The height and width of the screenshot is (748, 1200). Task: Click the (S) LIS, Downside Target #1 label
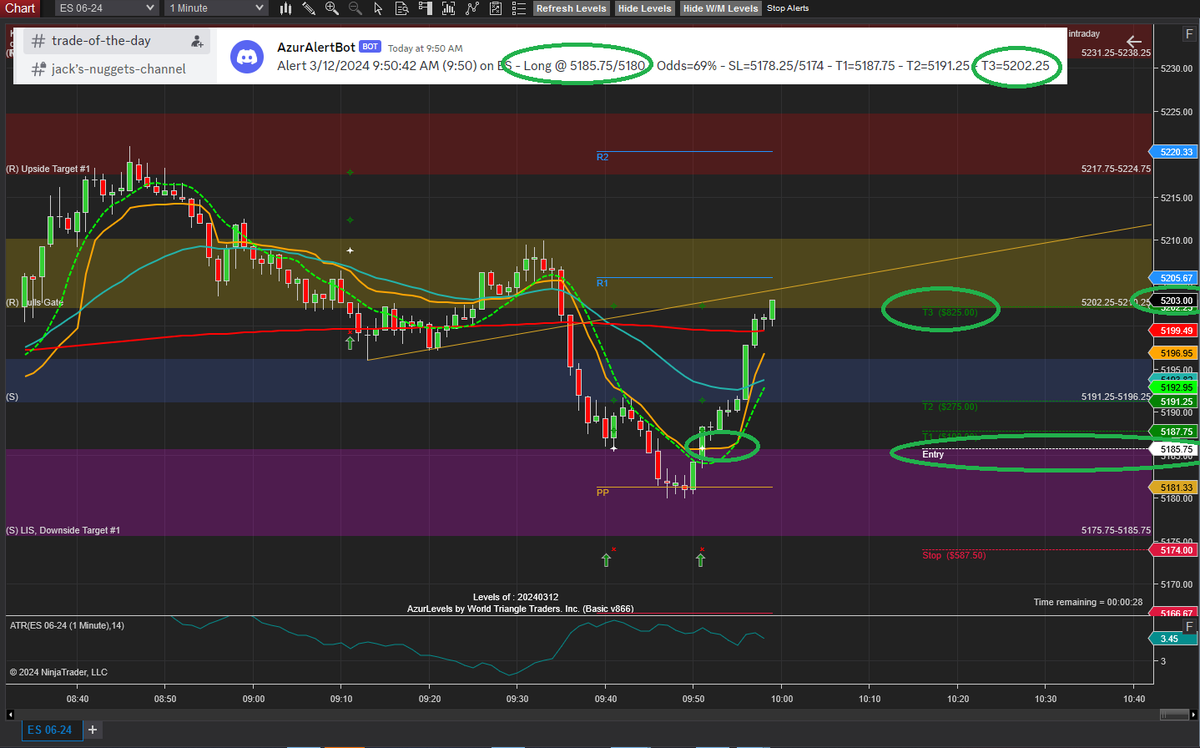tap(63, 530)
